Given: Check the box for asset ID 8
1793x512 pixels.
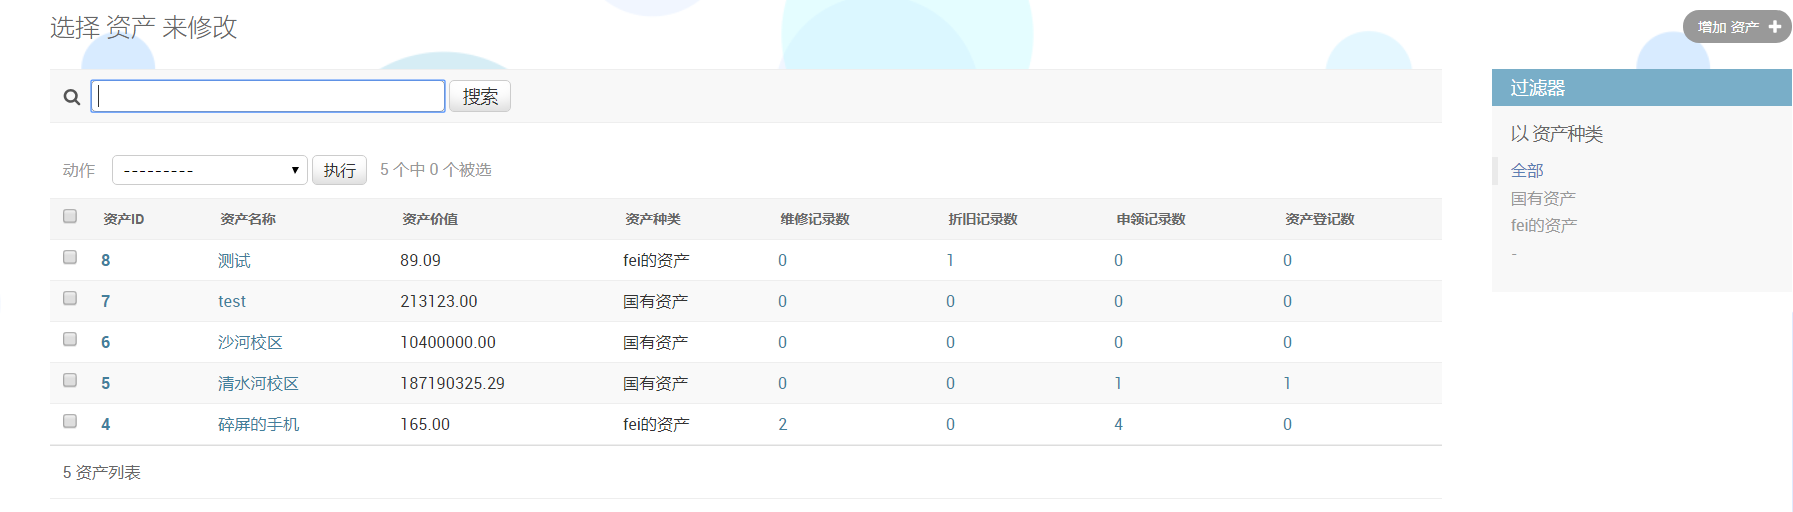Looking at the screenshot, I should tap(70, 257).
